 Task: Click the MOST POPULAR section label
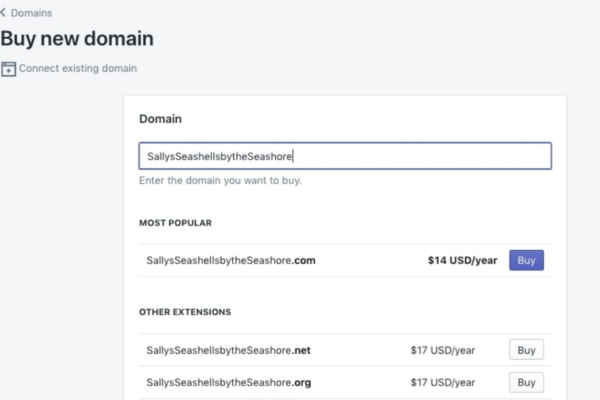pos(175,223)
